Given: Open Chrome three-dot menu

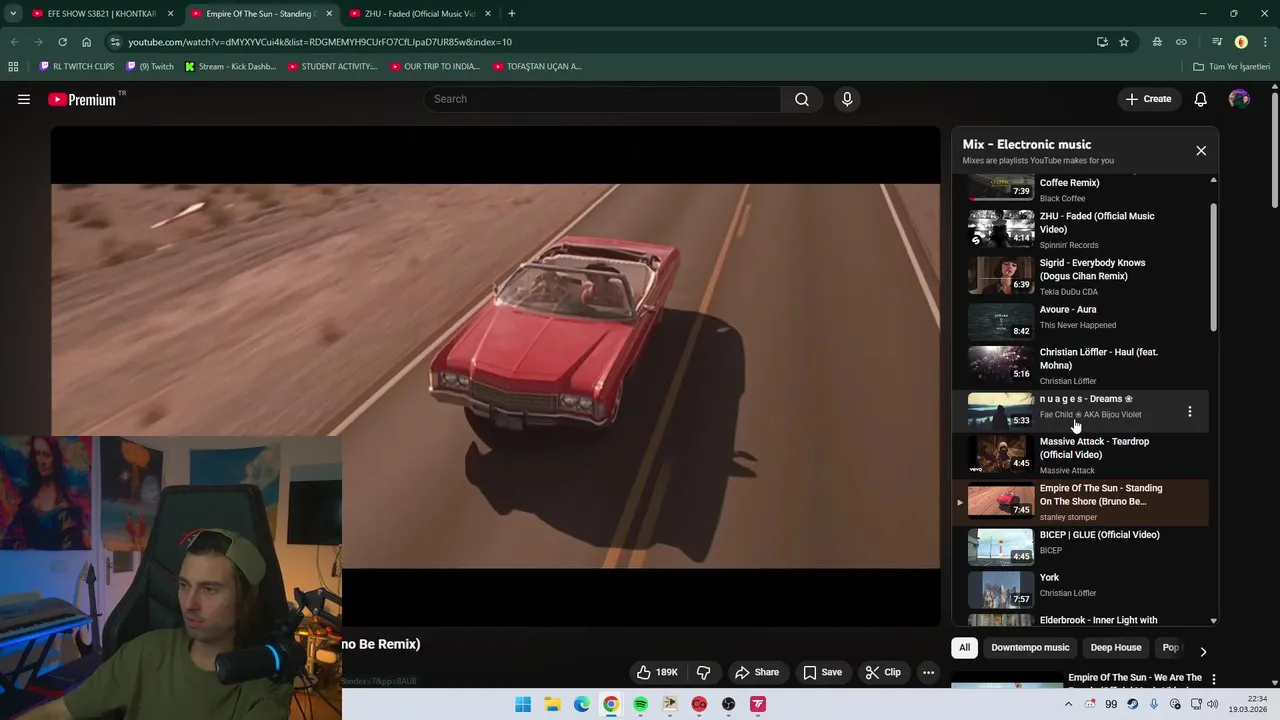Looking at the screenshot, I should pyautogui.click(x=1265, y=42).
